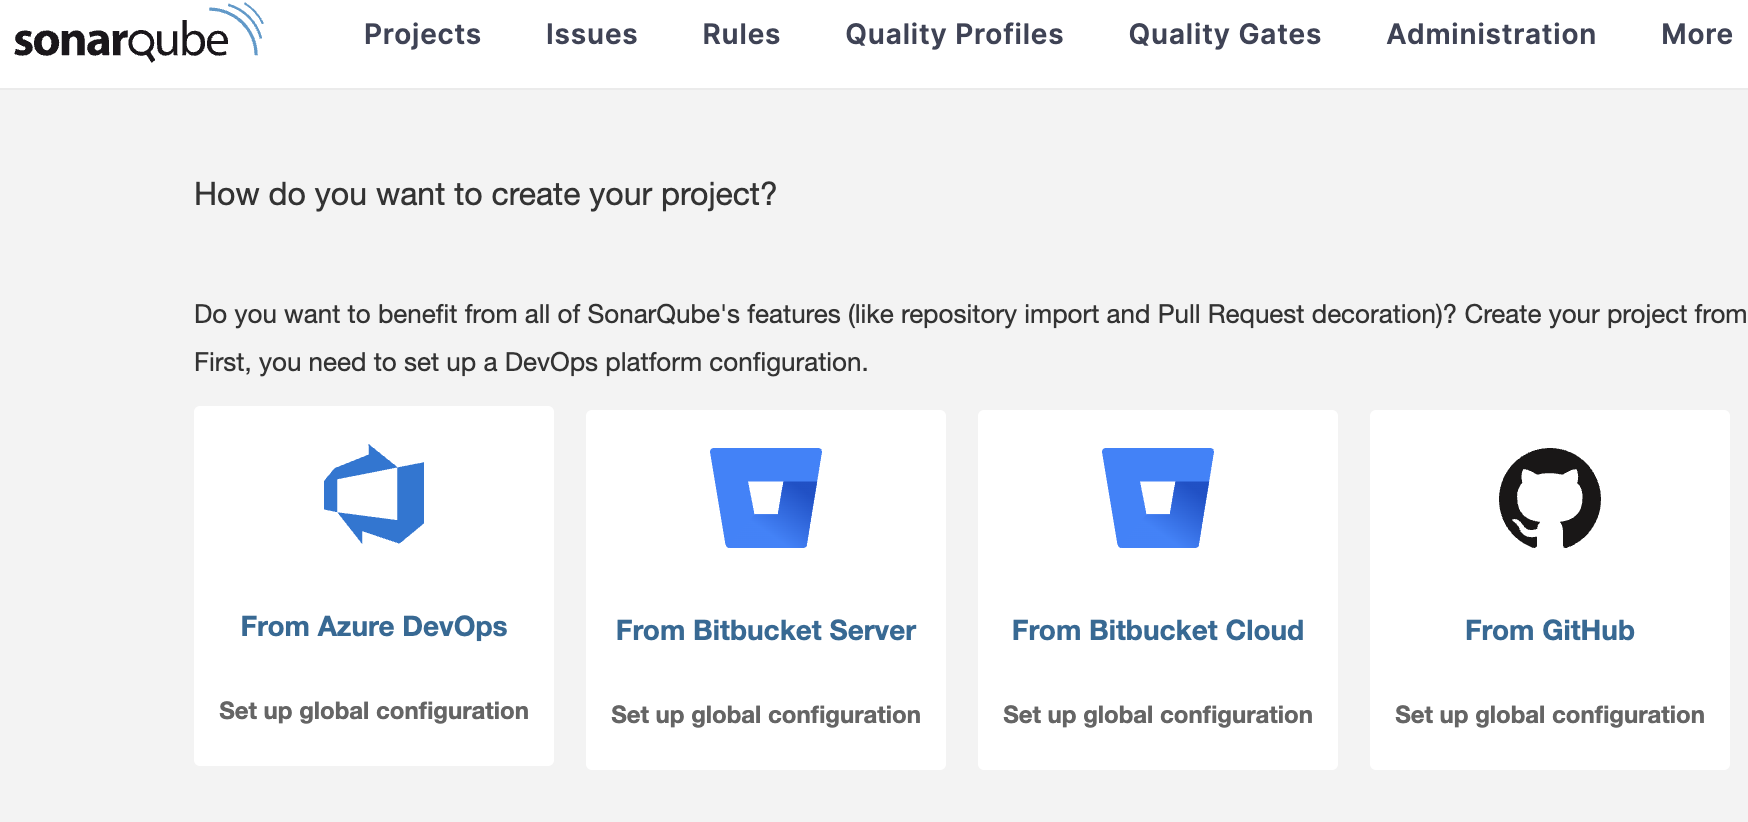
Task: Set up global configuration for GitHub
Action: (1550, 715)
